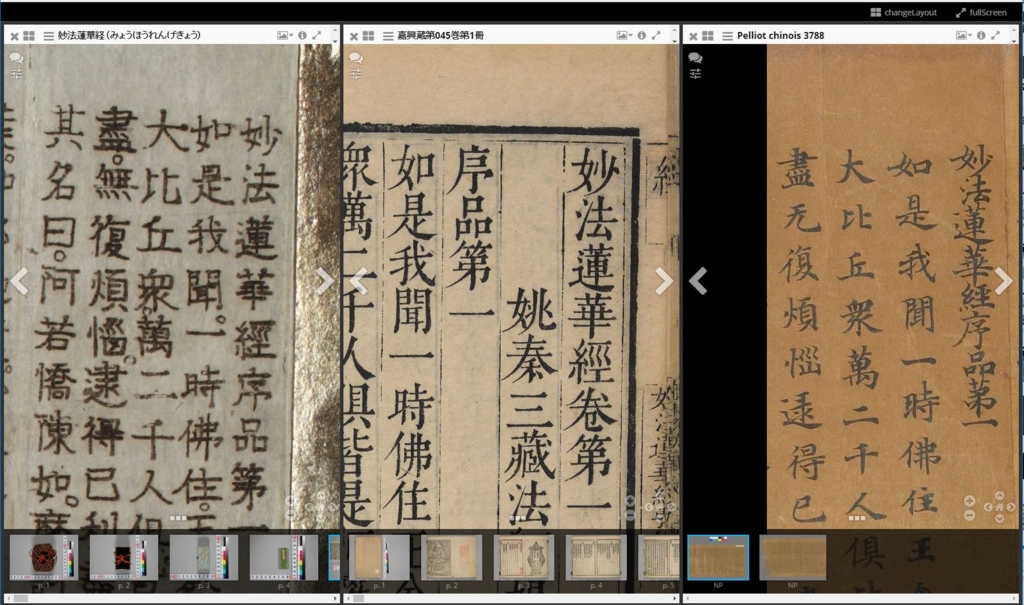Go to next page in 嘉興藏 window
The image size is (1024, 605).
pyautogui.click(x=664, y=281)
